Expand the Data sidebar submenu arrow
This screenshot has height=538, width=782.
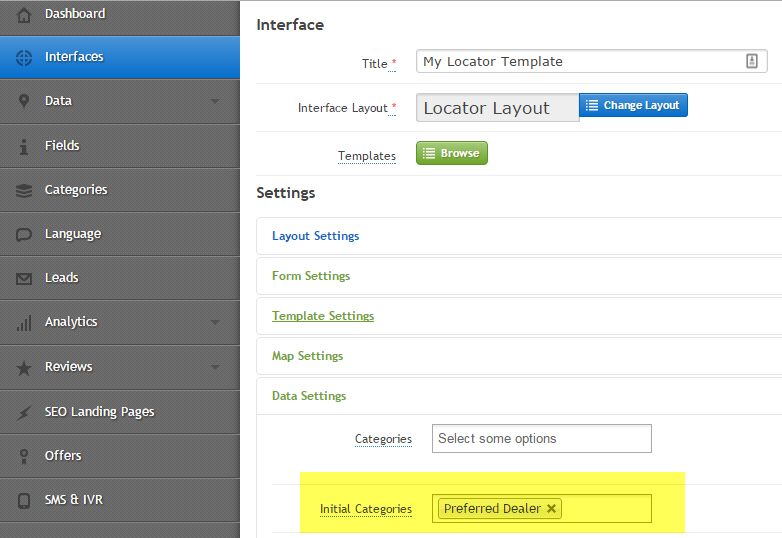coord(215,101)
